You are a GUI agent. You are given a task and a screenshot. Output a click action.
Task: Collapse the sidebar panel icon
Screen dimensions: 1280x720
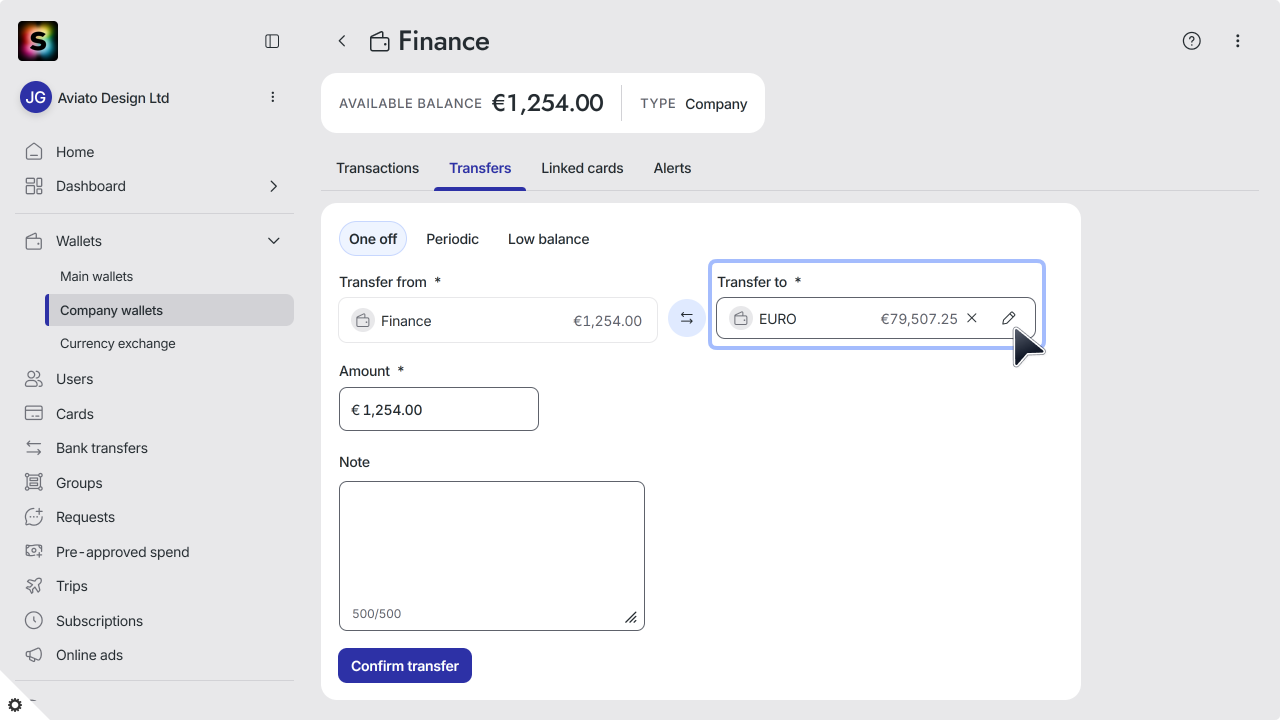click(x=272, y=41)
